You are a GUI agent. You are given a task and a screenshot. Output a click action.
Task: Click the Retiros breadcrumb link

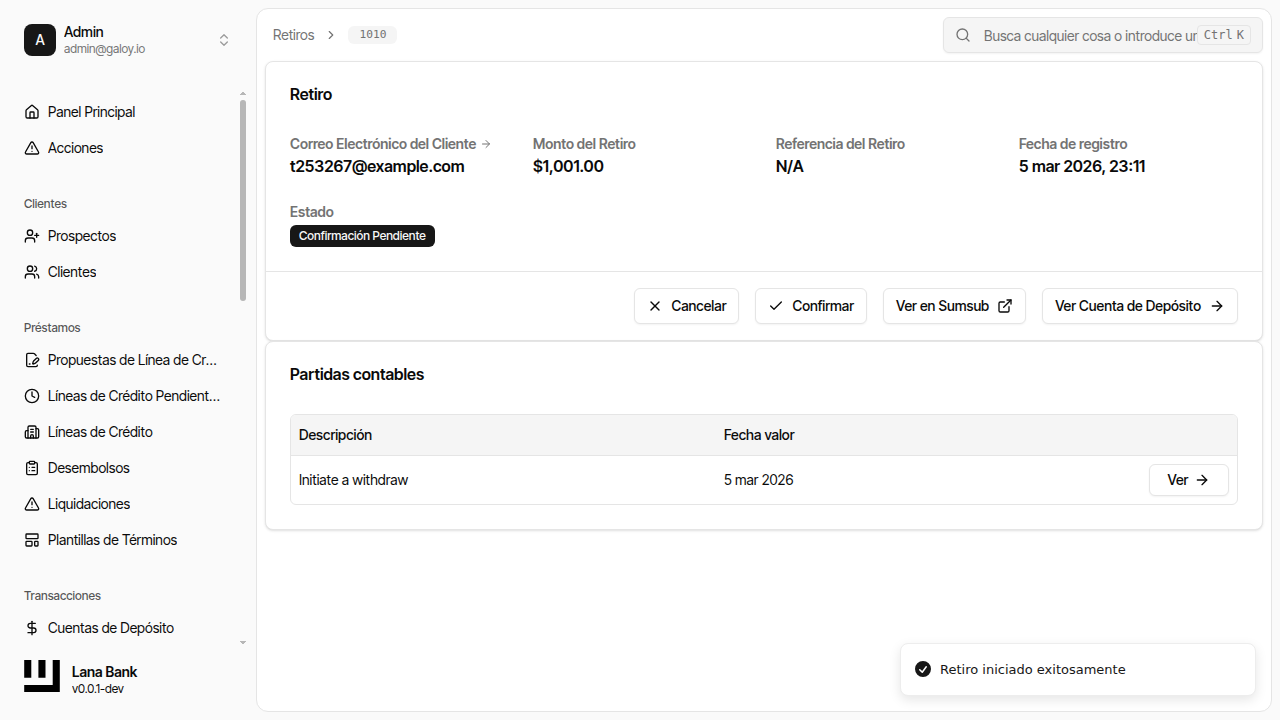tap(293, 35)
